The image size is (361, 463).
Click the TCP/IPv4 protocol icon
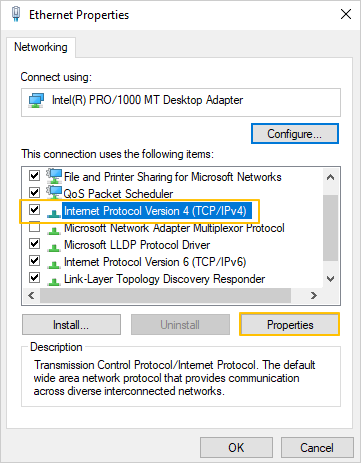54,212
